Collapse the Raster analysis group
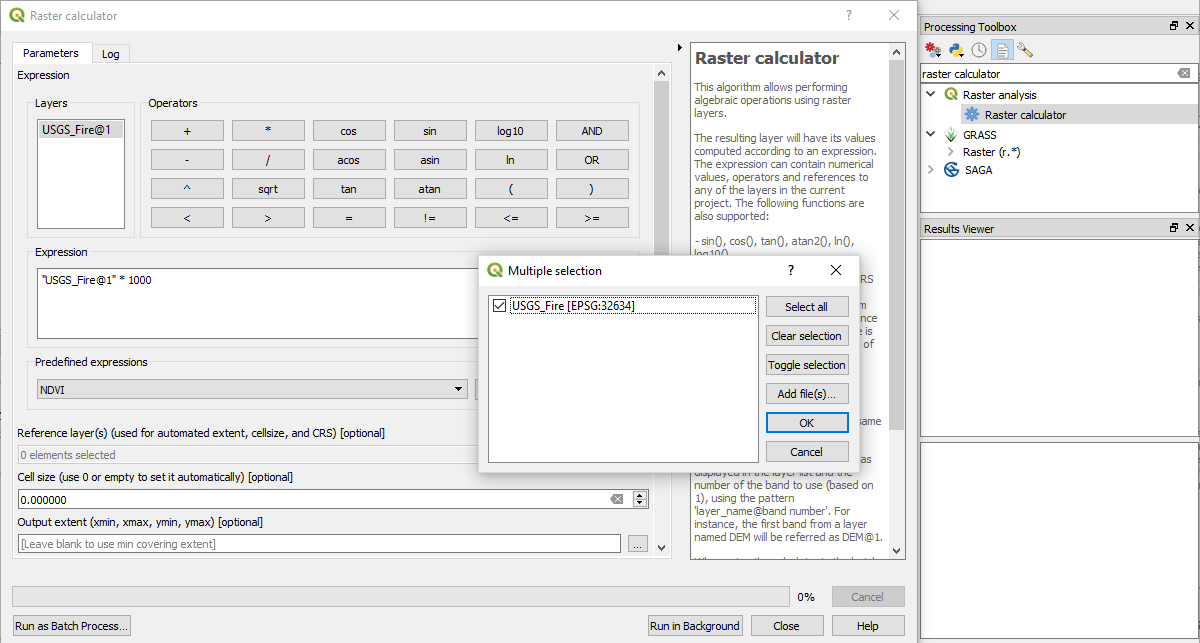The height and width of the screenshot is (643, 1200). coord(931,93)
